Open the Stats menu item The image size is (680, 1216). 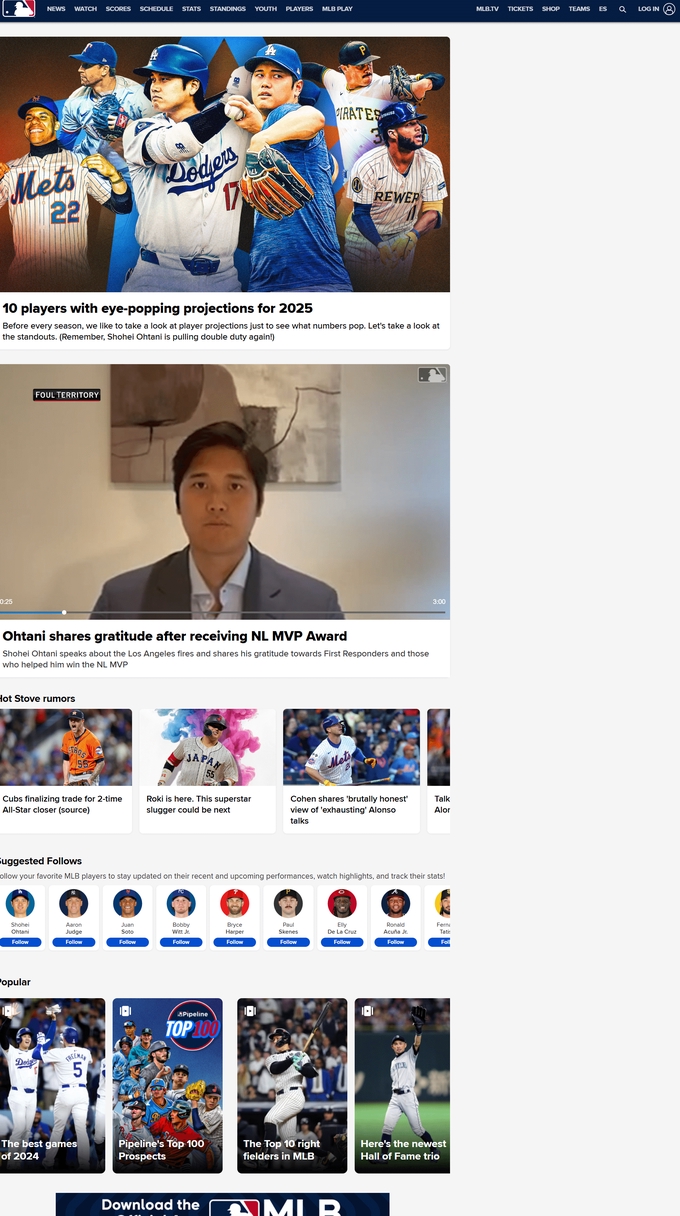[x=191, y=9]
